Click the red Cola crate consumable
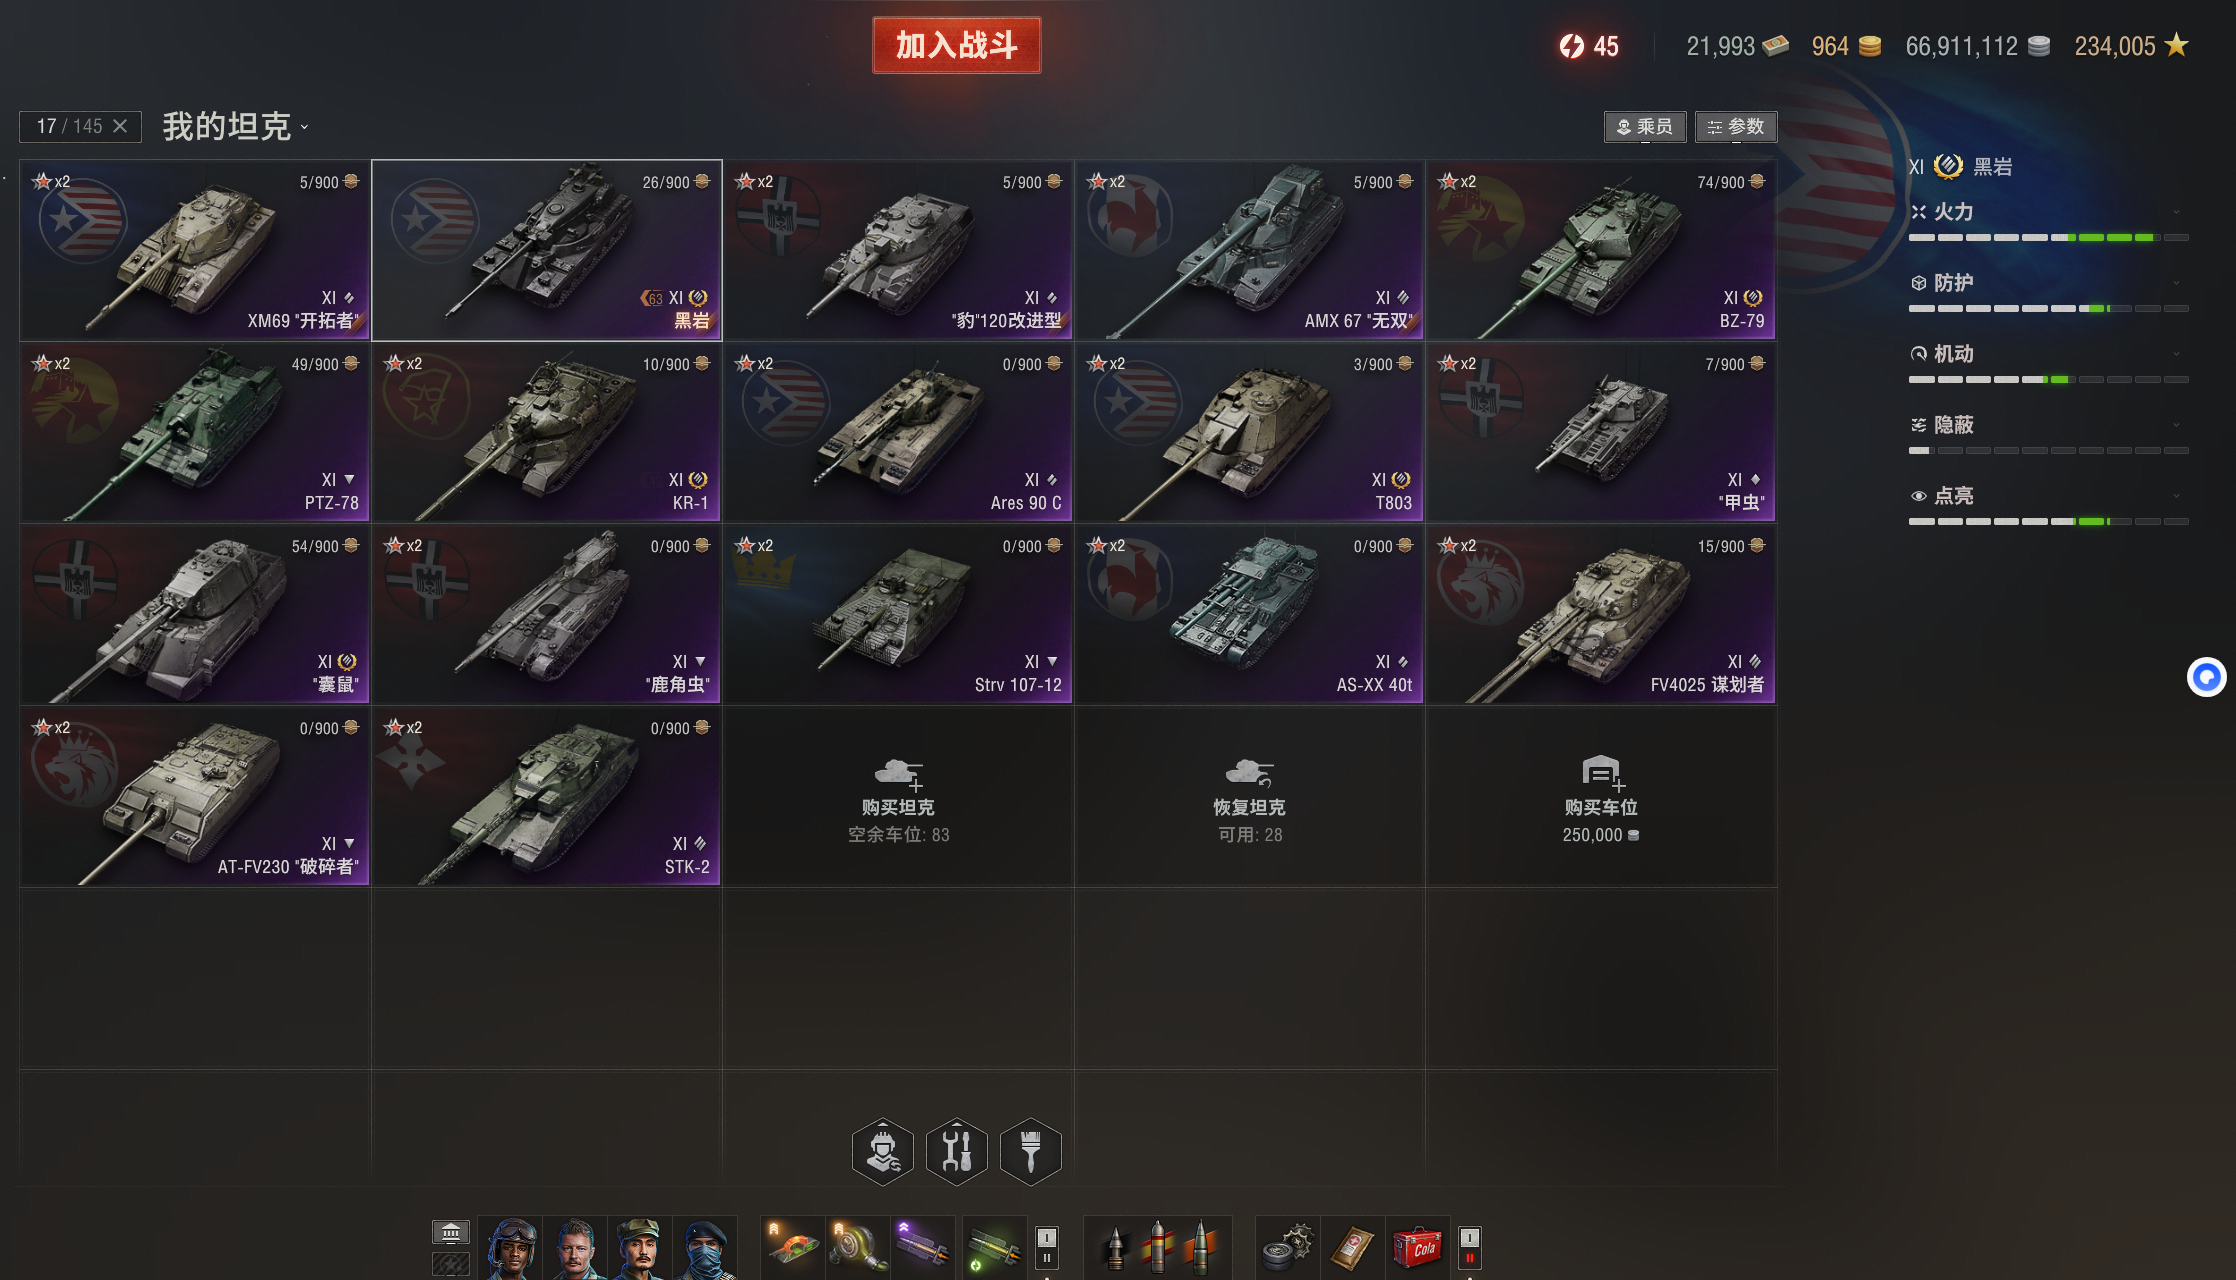This screenshot has height=1280, width=2236. pos(1416,1247)
